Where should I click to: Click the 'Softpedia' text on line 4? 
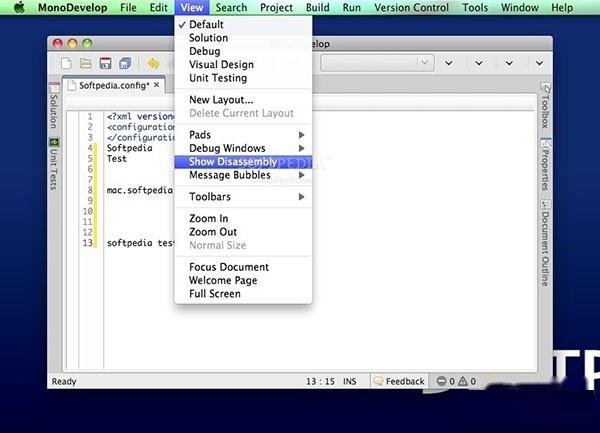coord(130,148)
